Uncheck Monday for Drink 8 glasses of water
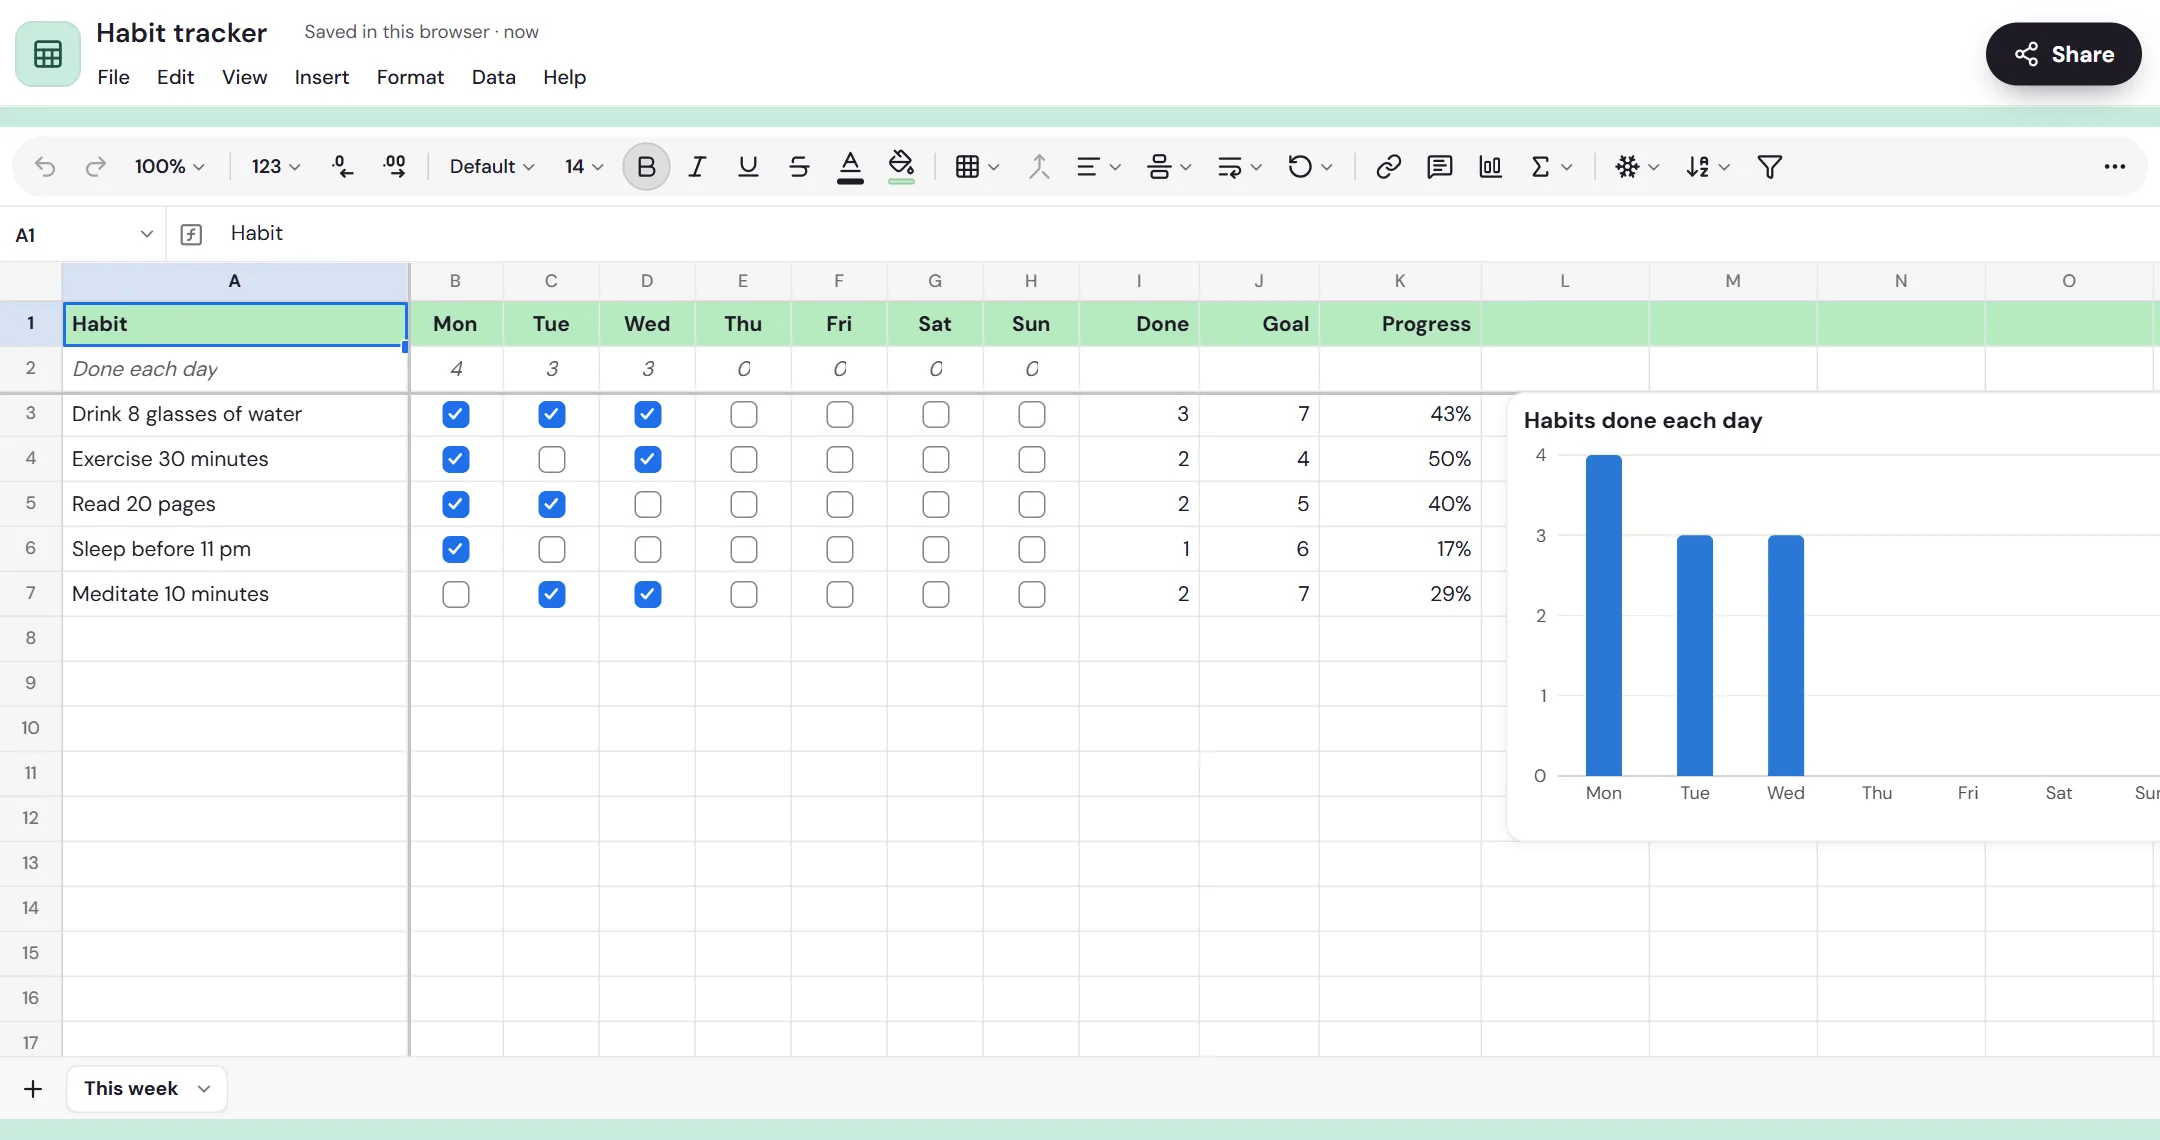The width and height of the screenshot is (2160, 1140). click(456, 414)
